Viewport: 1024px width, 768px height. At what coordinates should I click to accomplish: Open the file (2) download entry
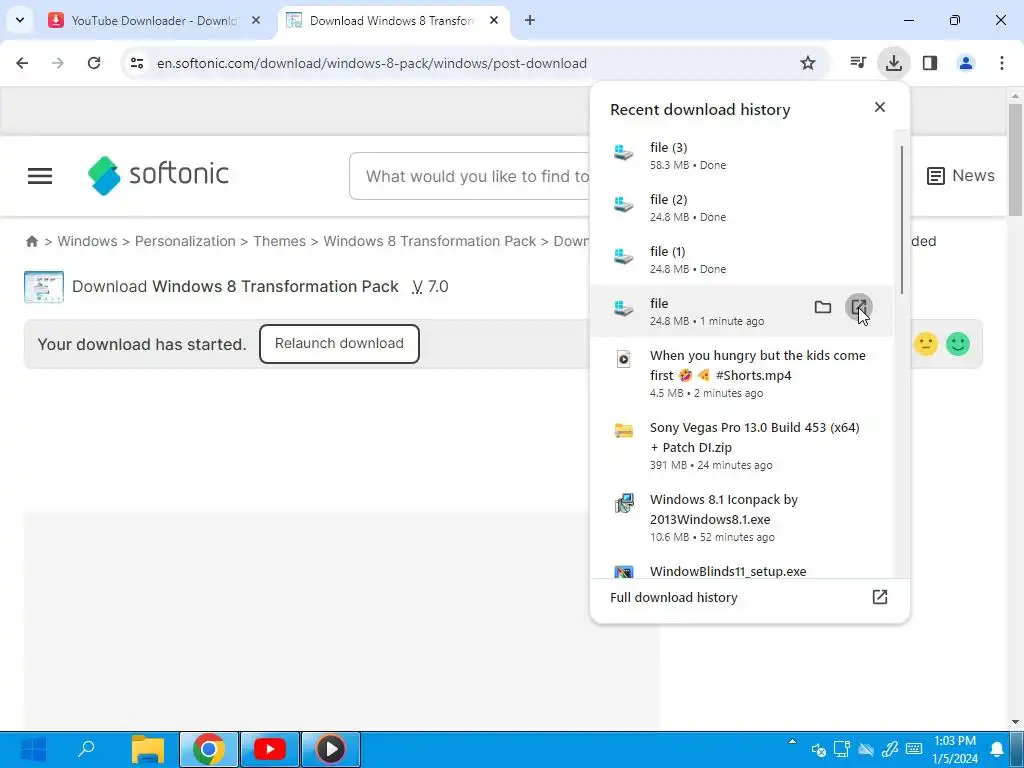click(741, 208)
